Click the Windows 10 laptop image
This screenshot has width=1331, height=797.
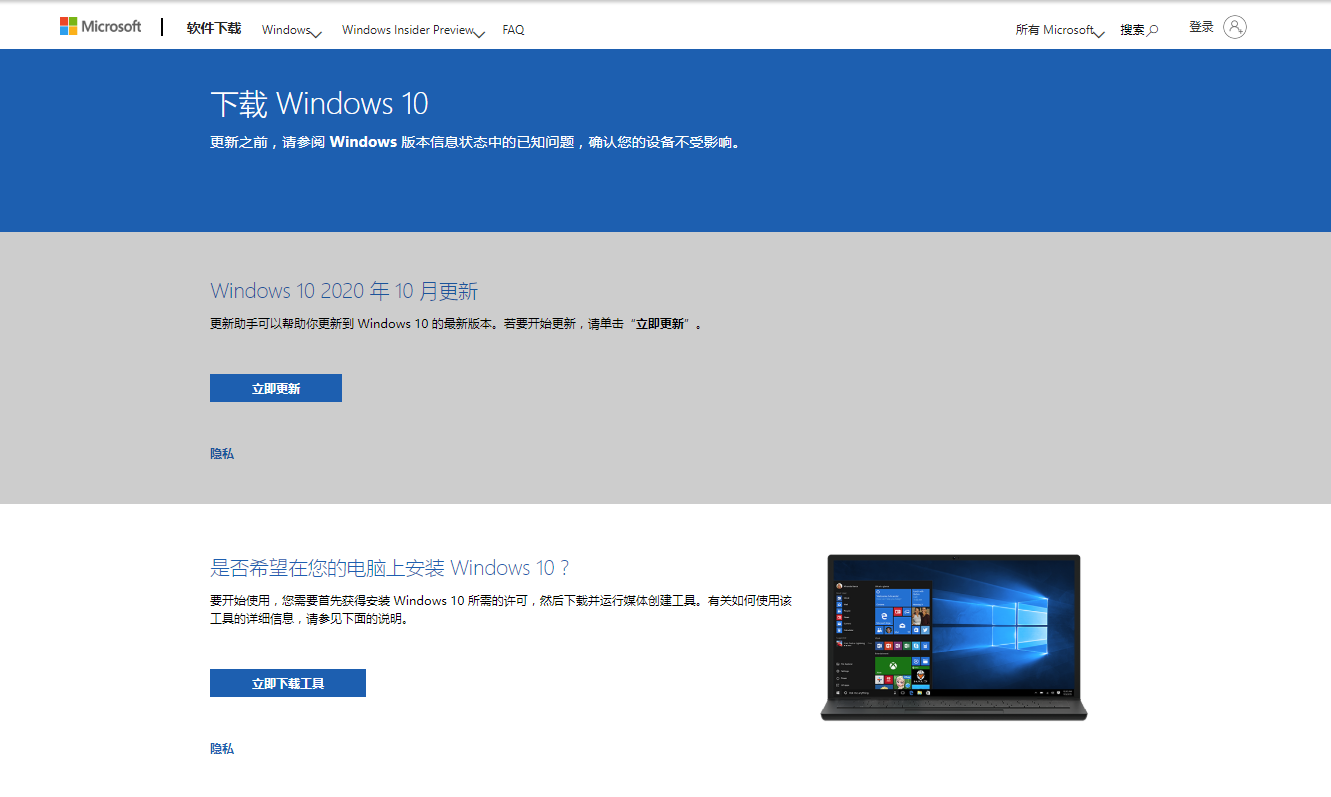click(954, 637)
